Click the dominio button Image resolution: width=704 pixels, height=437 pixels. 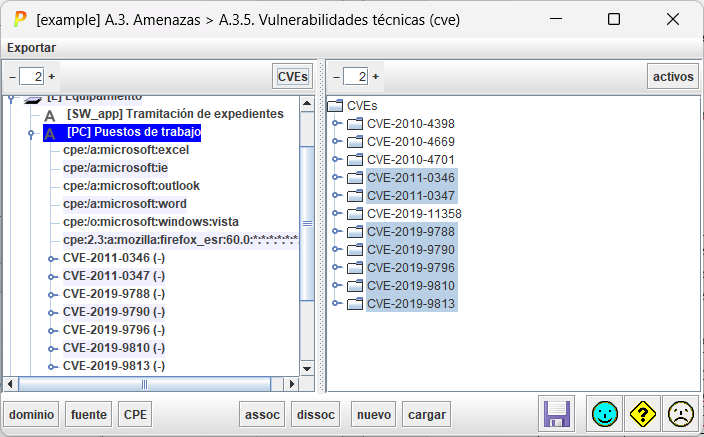coord(31,414)
